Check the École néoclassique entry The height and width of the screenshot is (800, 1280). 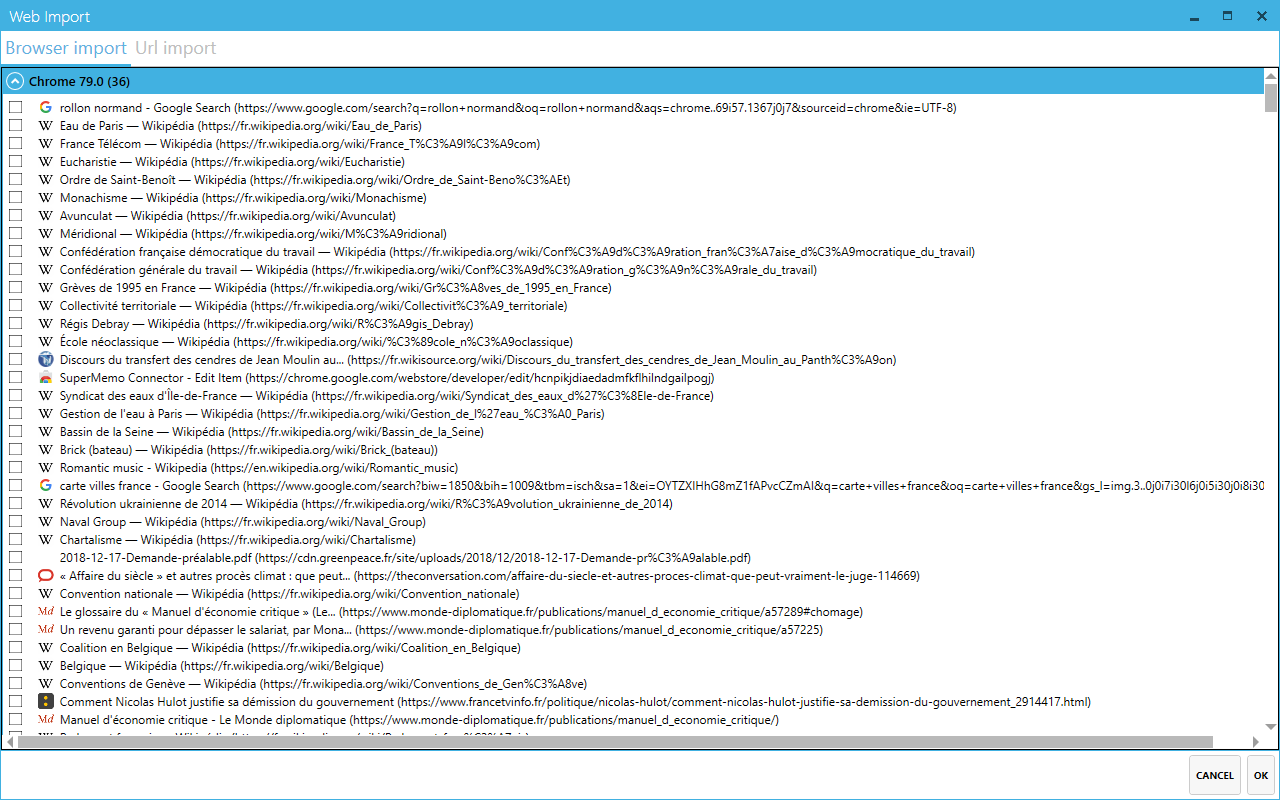tap(16, 342)
